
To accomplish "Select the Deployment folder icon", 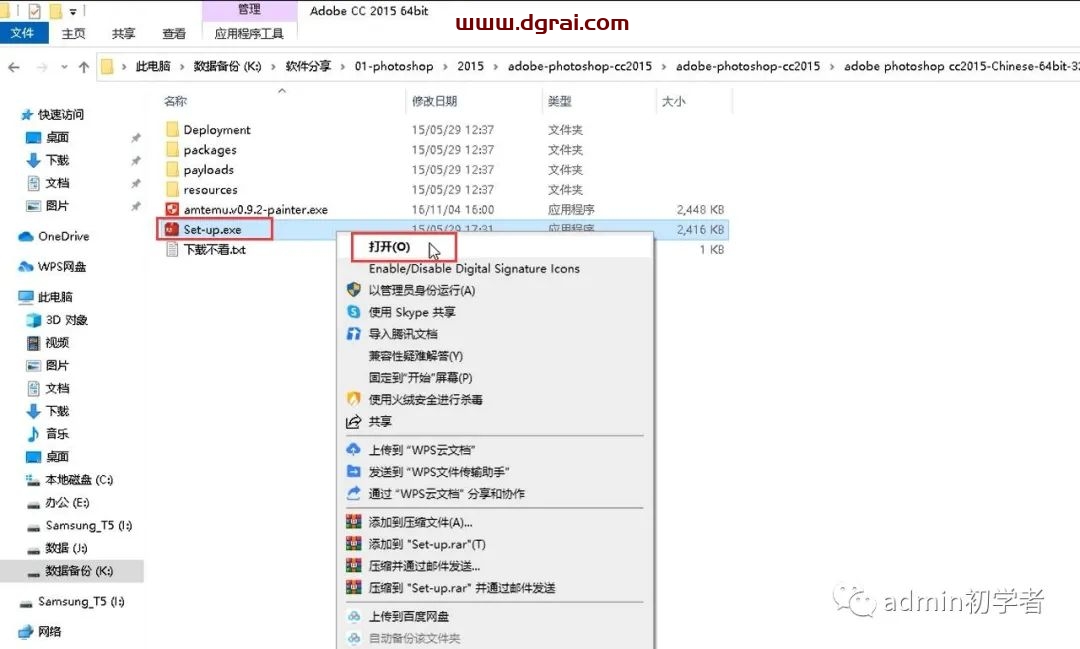I will (172, 130).
